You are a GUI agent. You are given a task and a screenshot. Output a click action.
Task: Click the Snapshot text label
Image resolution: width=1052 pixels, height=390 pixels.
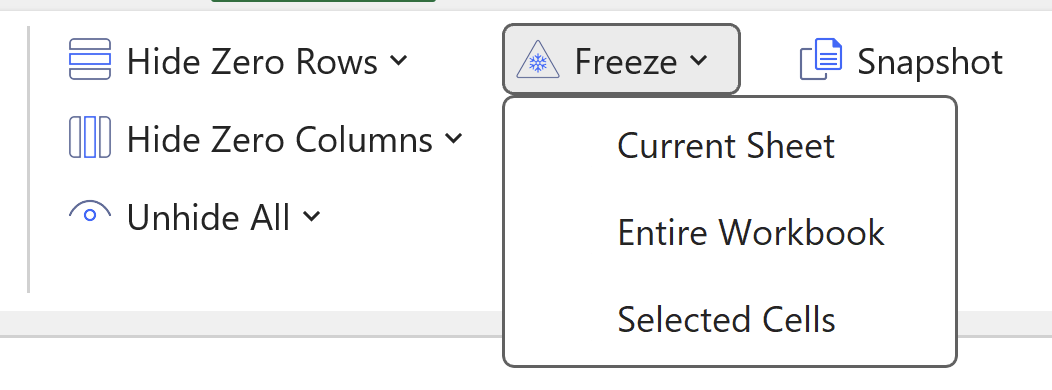click(x=930, y=62)
